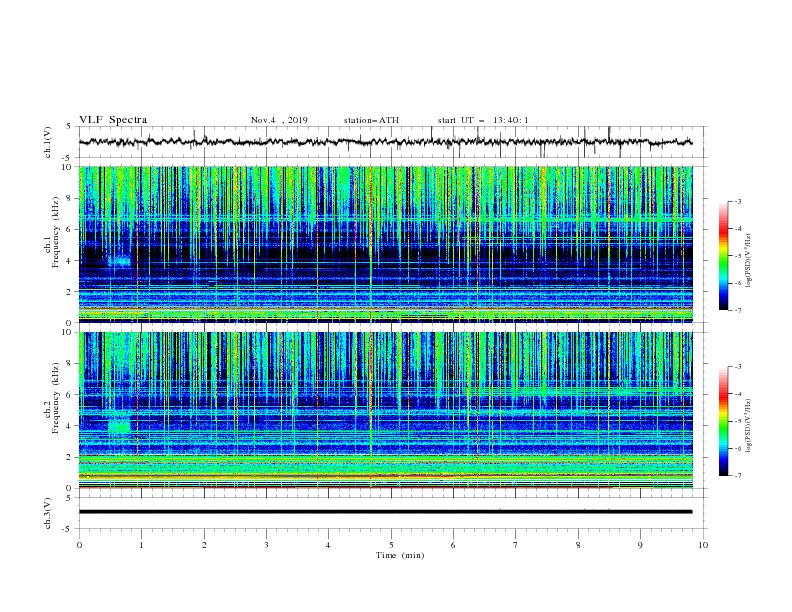Click the "-7" tick on ch.2 color bar
The height and width of the screenshot is (612, 792).
737,475
